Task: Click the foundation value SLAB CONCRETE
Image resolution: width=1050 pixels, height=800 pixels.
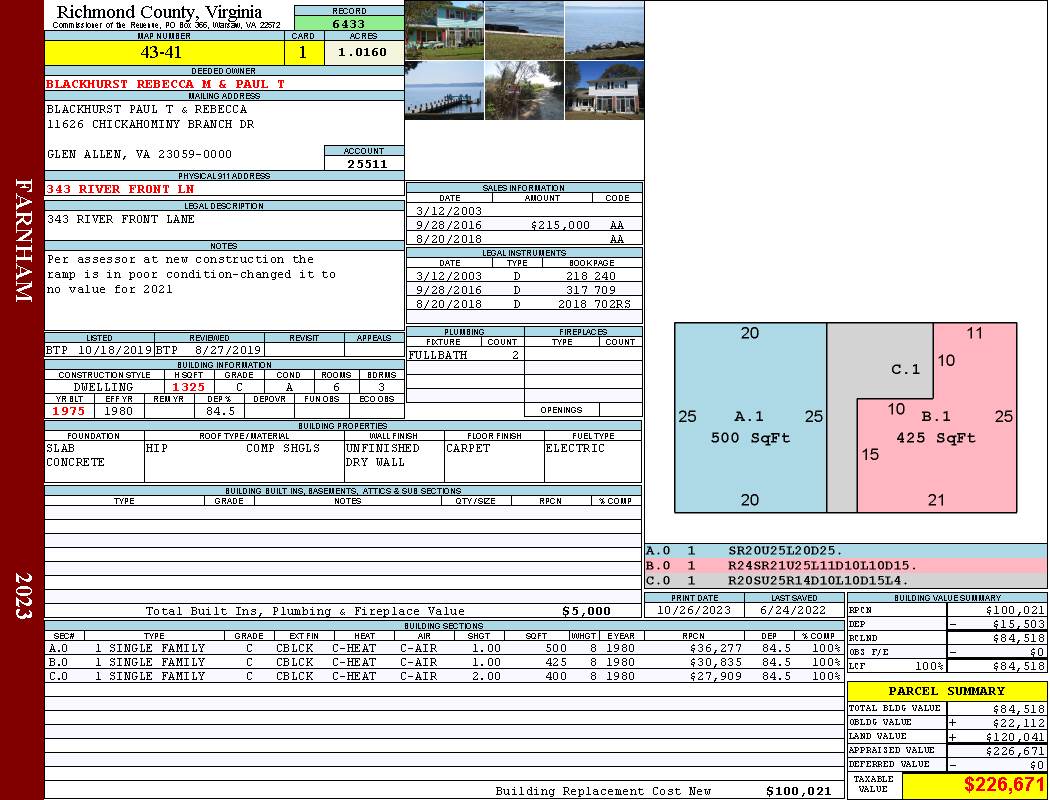Action: tap(76, 455)
